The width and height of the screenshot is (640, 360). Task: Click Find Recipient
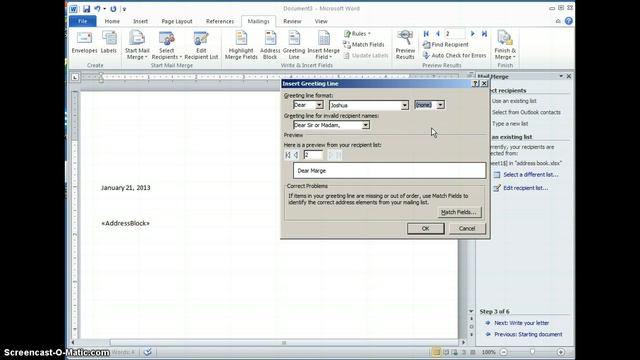446,44
